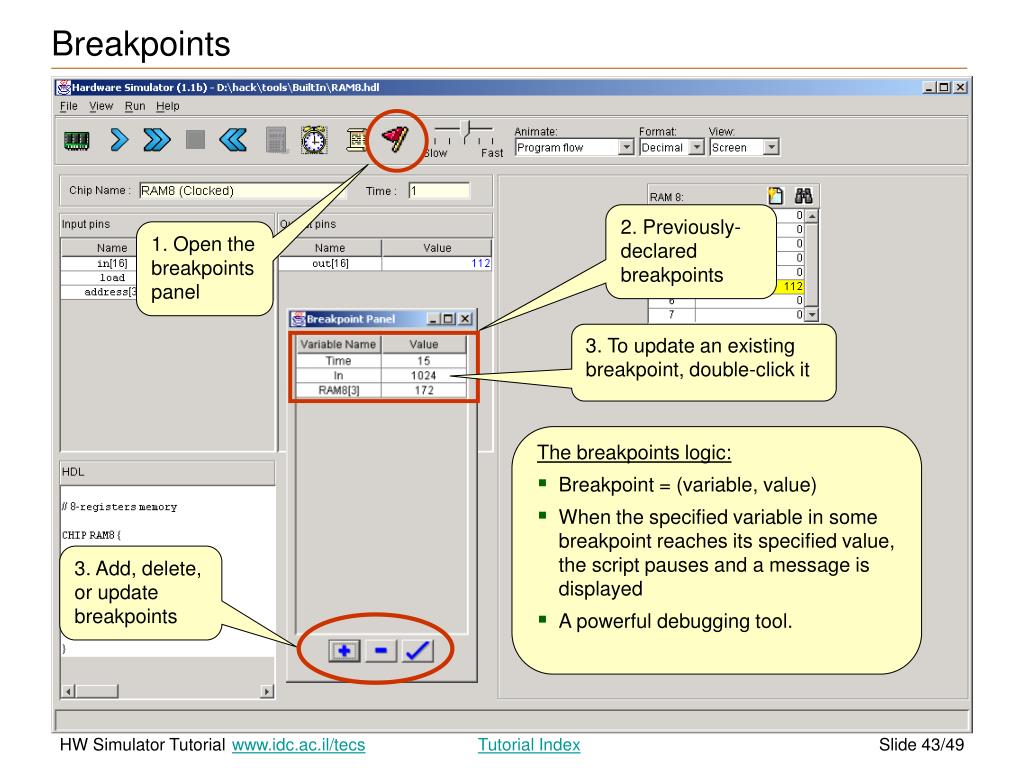Open breakpoints panel via red flag icon
1024x768 pixels.
(x=396, y=138)
